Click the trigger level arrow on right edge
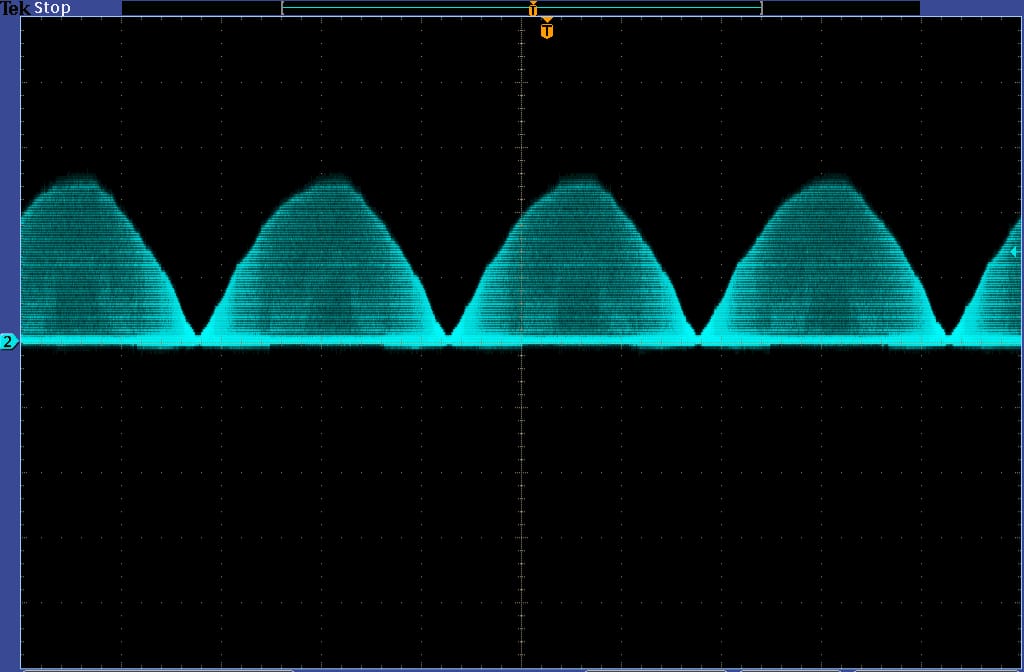This screenshot has height=672, width=1024. [x=1014, y=252]
